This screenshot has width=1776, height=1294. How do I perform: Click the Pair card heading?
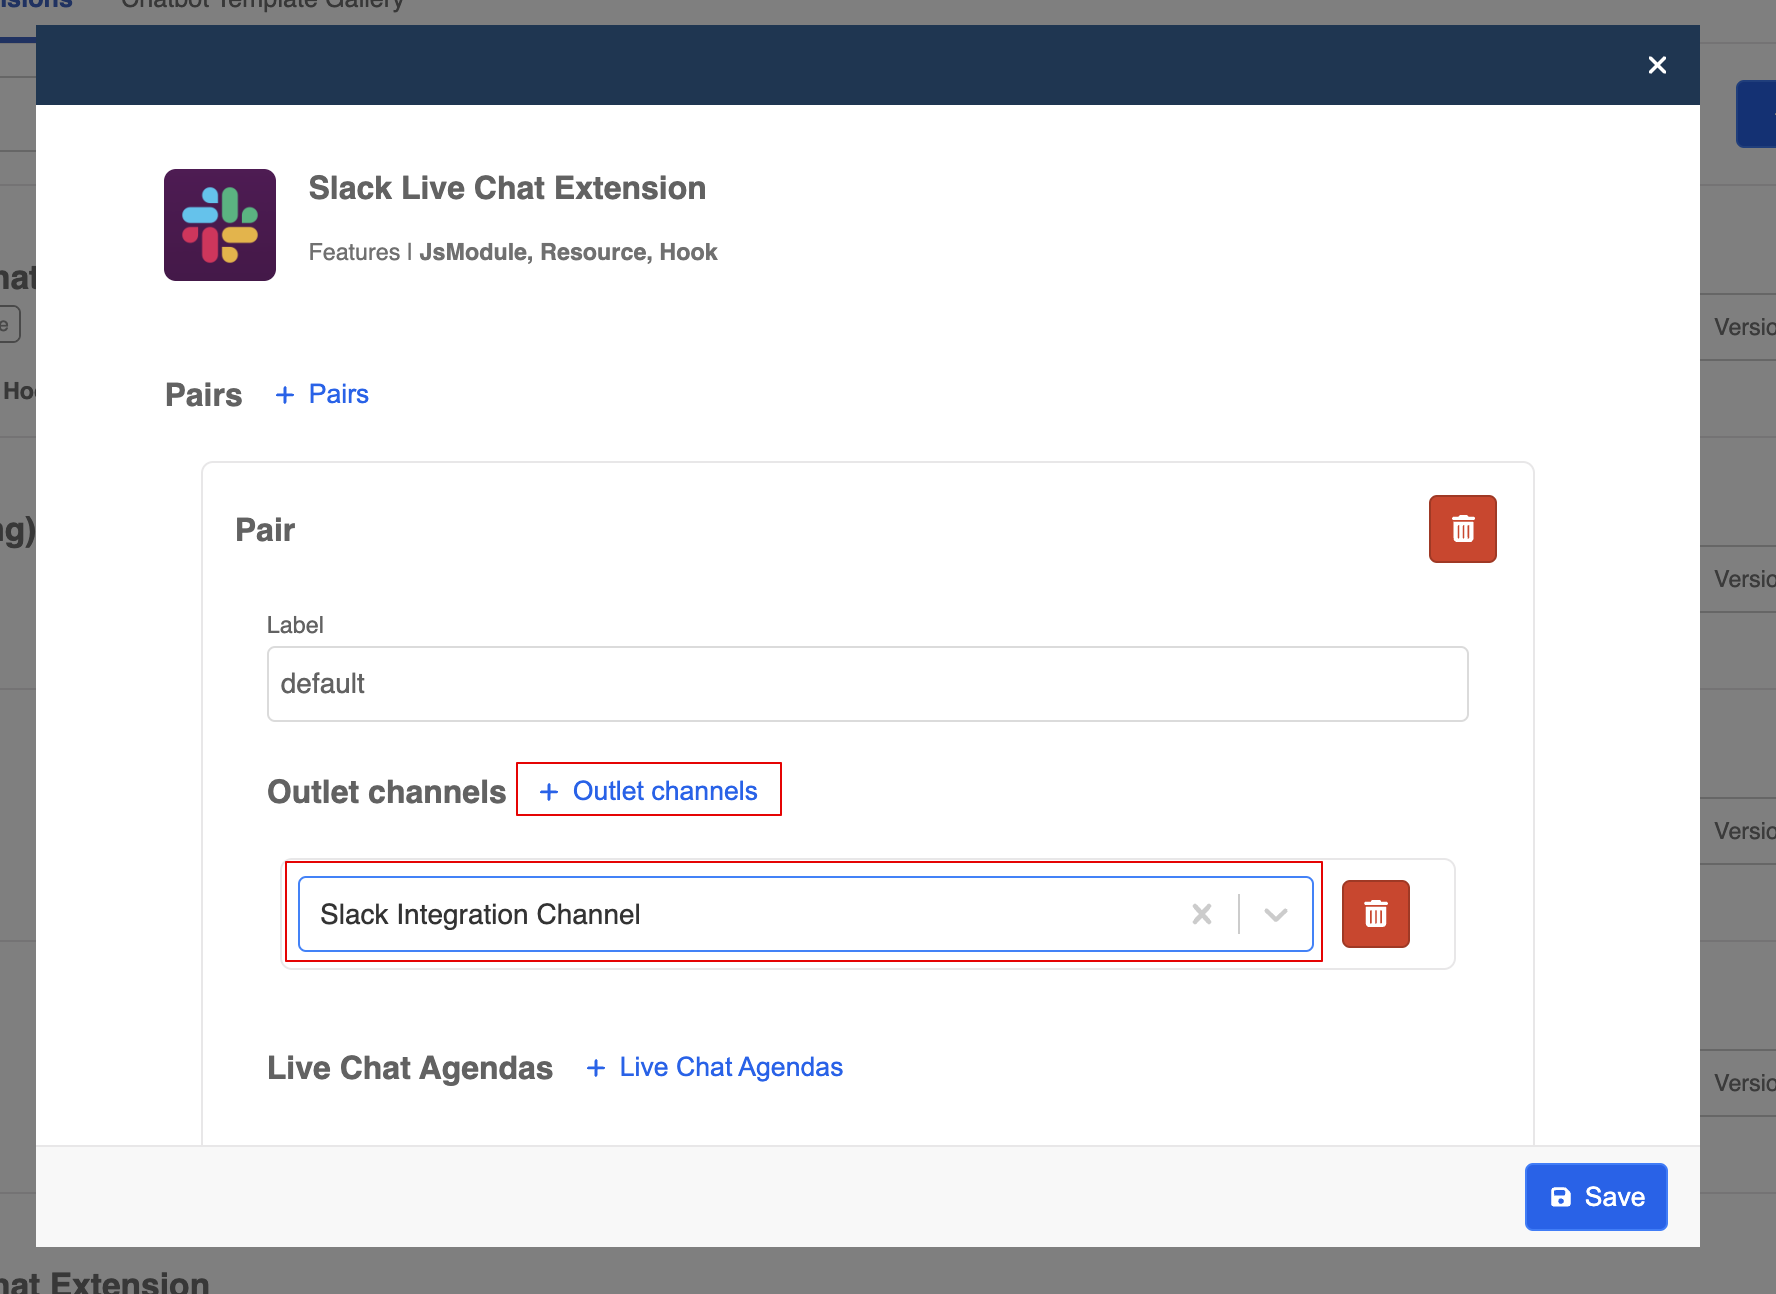(265, 530)
